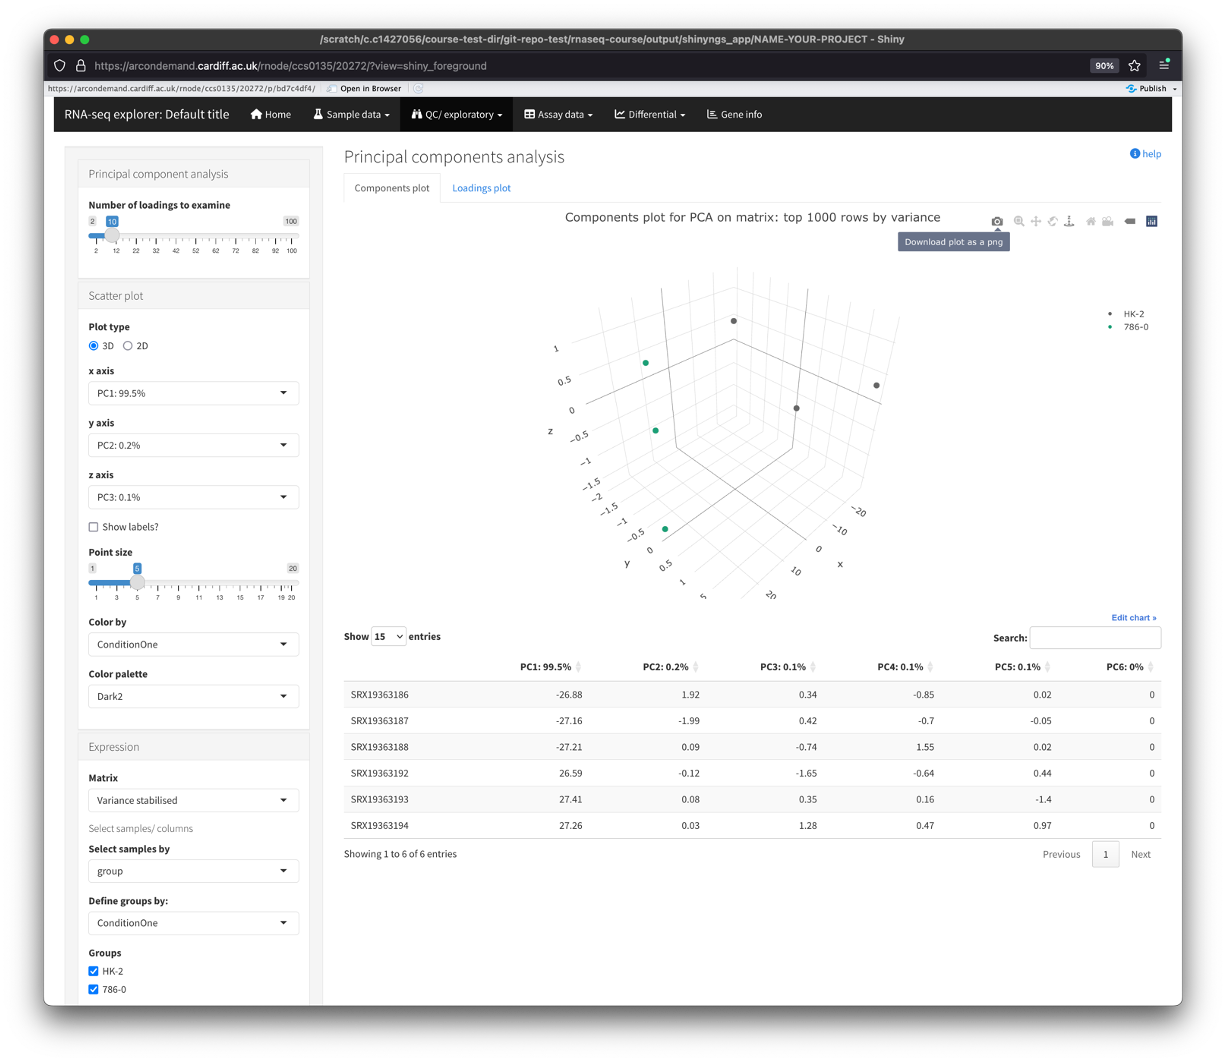Choose orbital rotation tool in plot toolbar
Screen dimensions: 1226x1062
tap(1052, 221)
